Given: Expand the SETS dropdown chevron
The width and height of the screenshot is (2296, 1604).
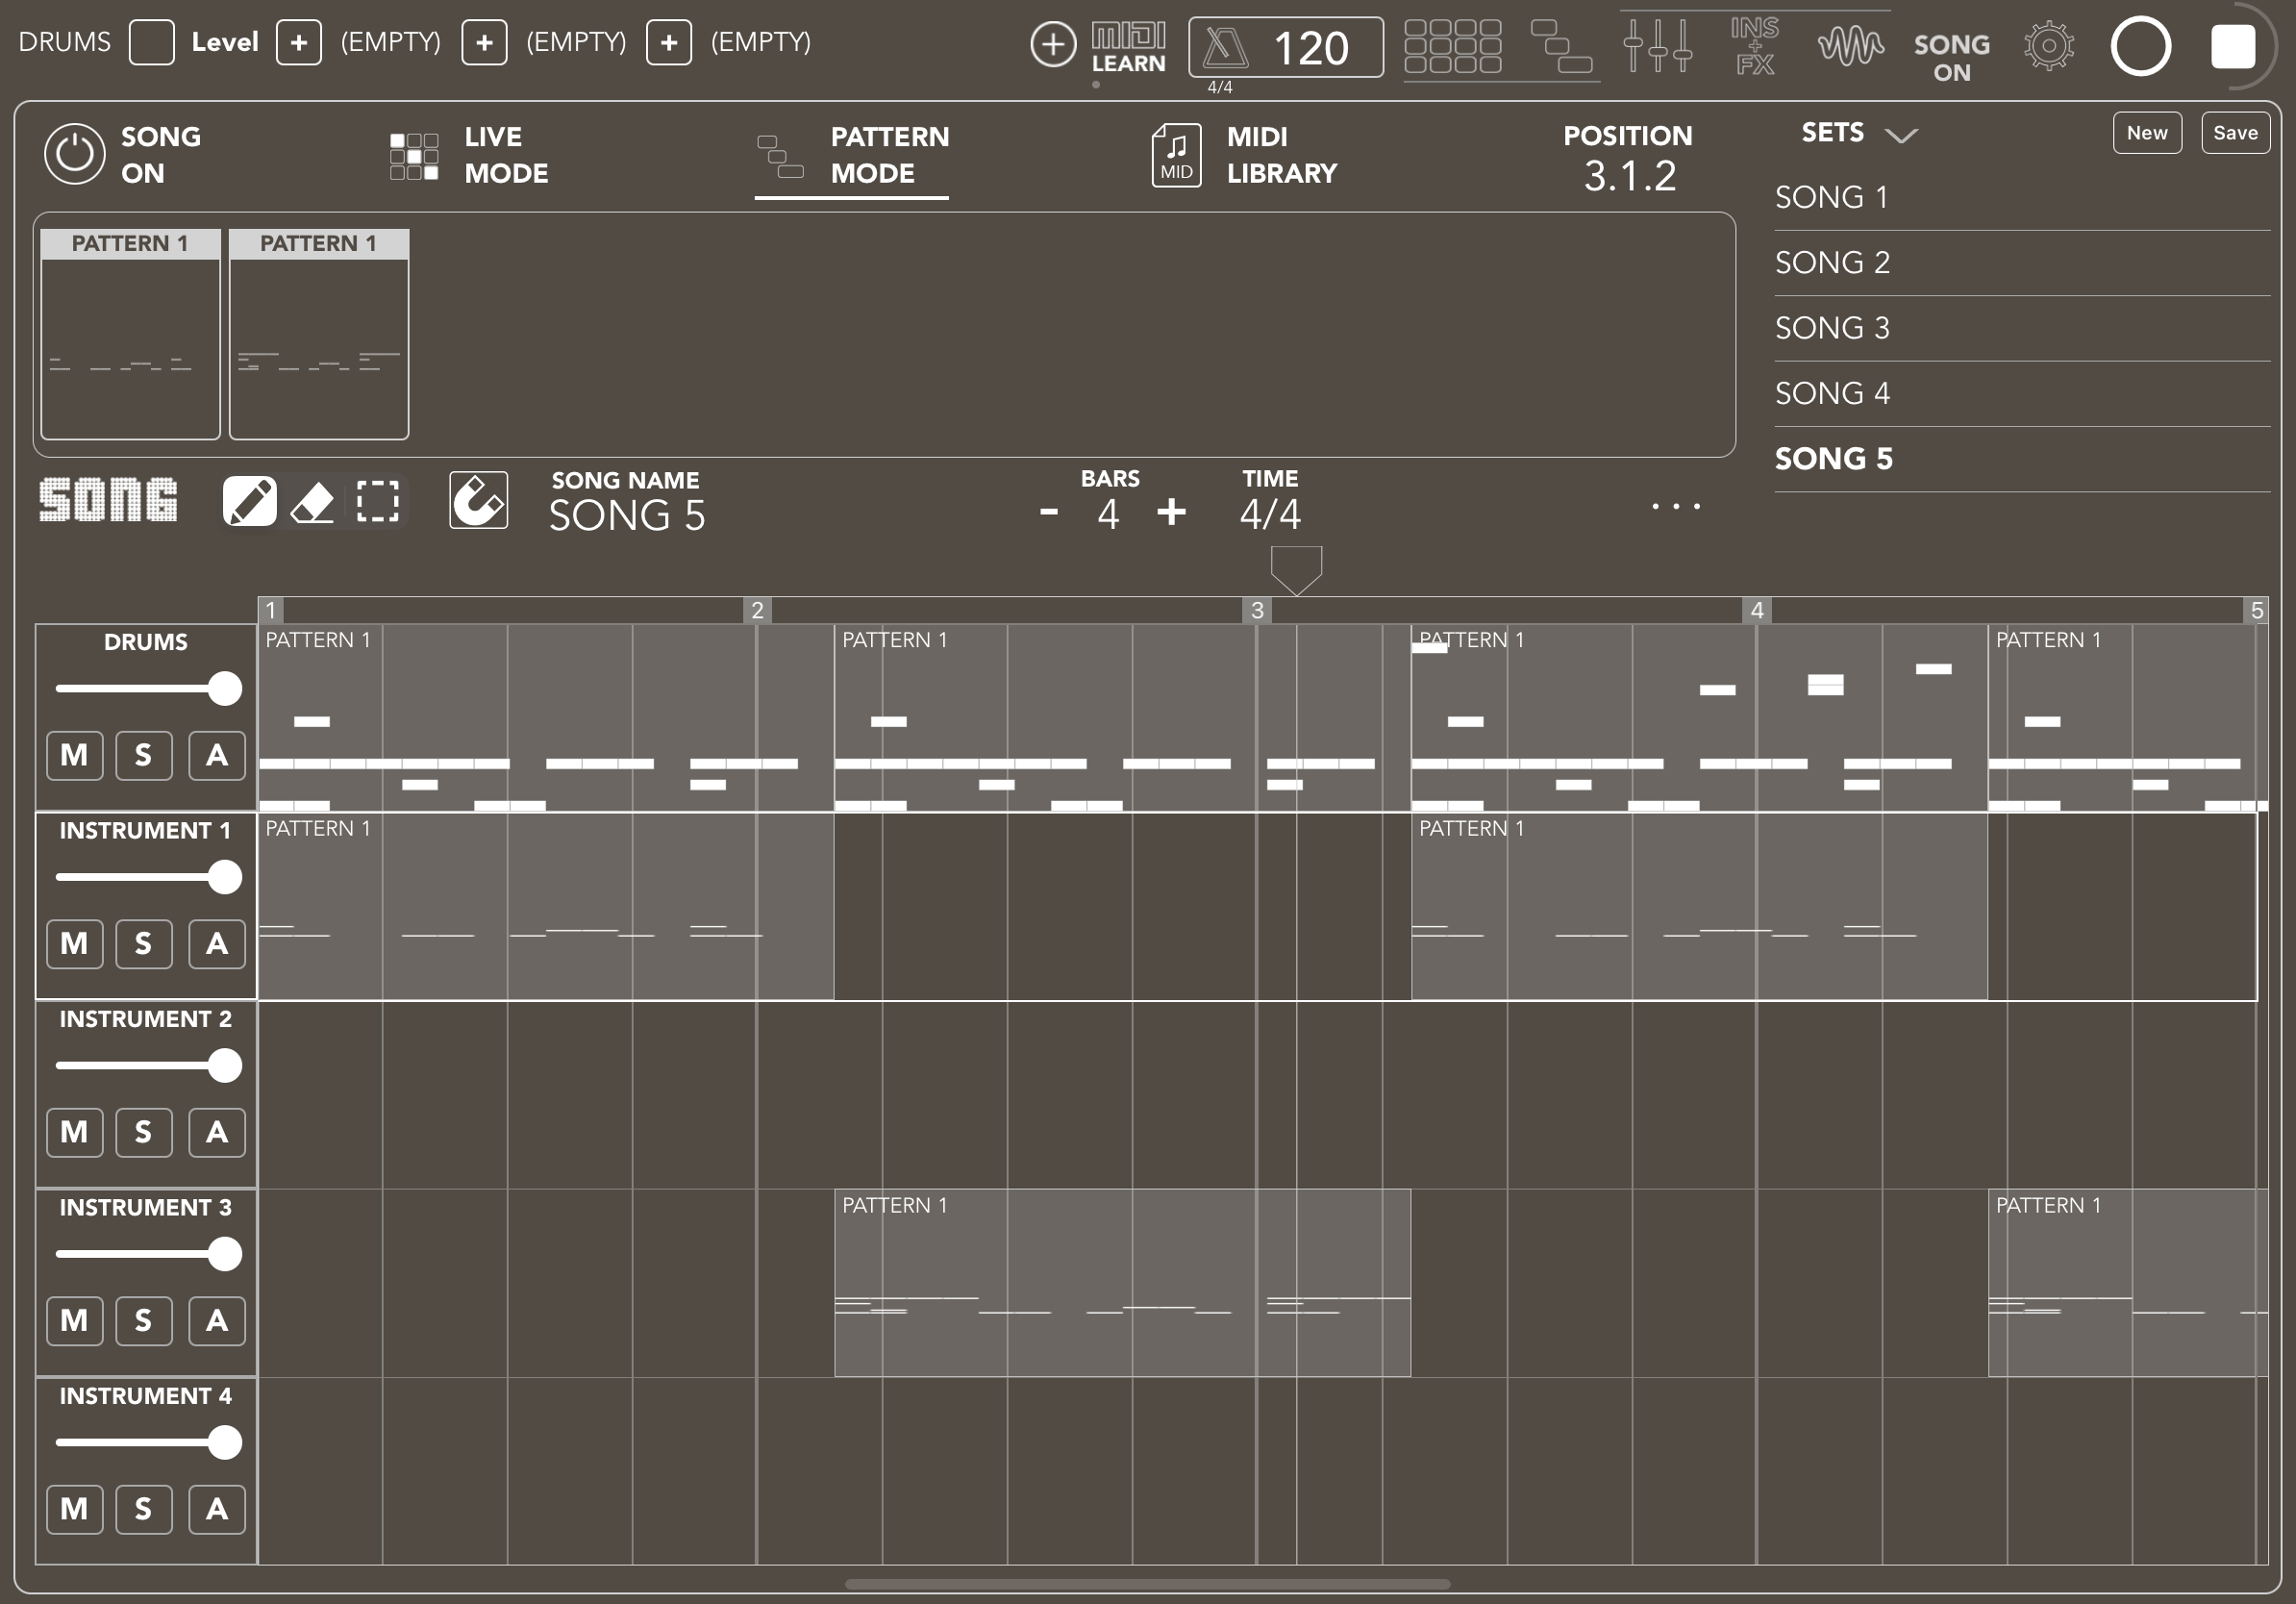Looking at the screenshot, I should (1901, 135).
